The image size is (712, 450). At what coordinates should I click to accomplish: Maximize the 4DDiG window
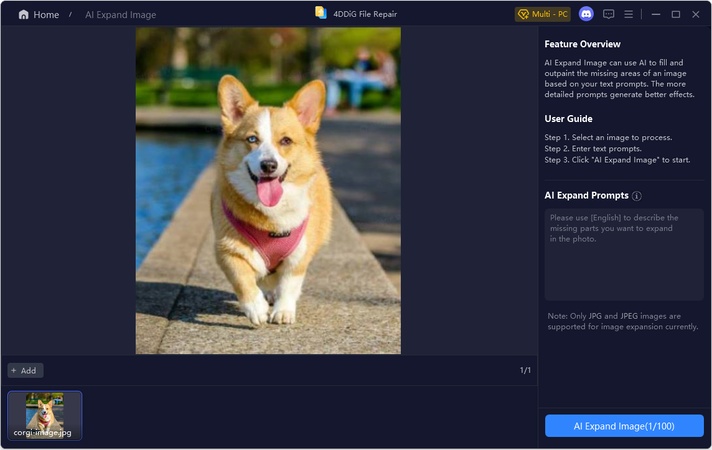[675, 14]
